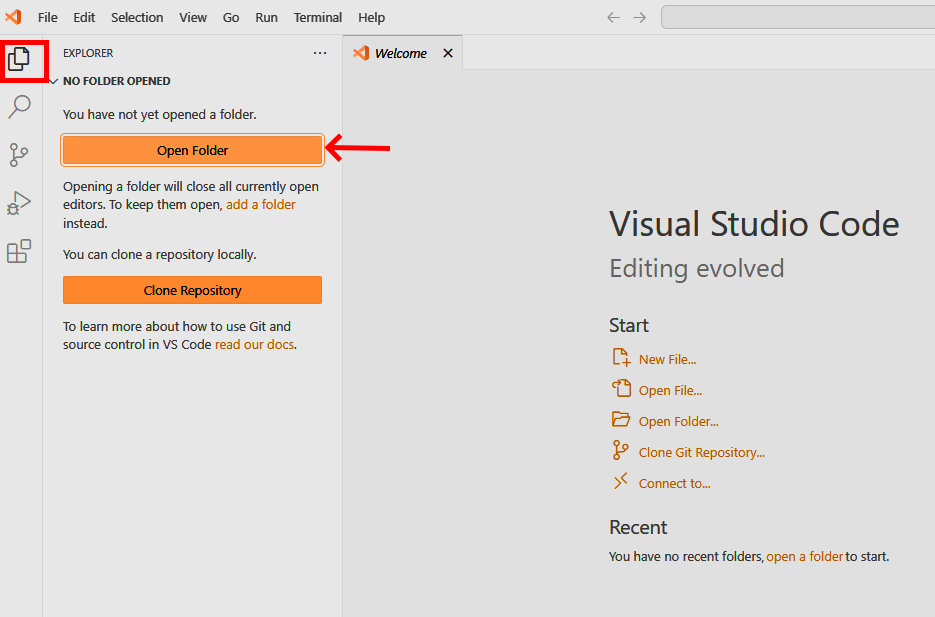Viewport: 935px width, 617px height.
Task: Open the Source Control view icon
Action: coord(19,154)
